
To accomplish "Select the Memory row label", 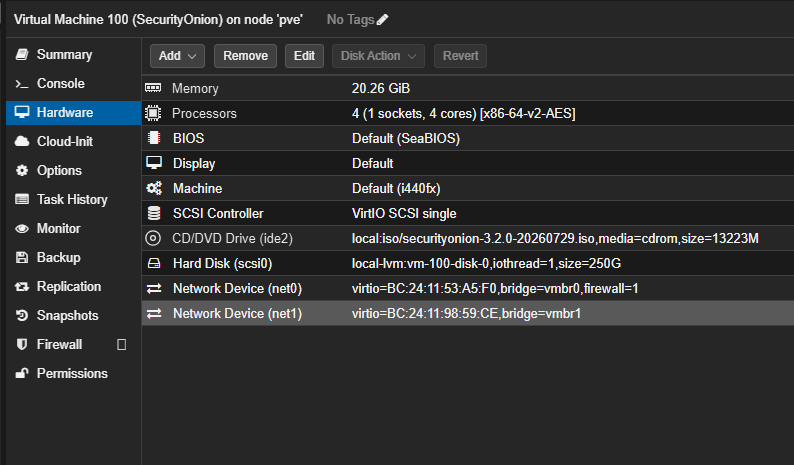I will click(x=195, y=89).
